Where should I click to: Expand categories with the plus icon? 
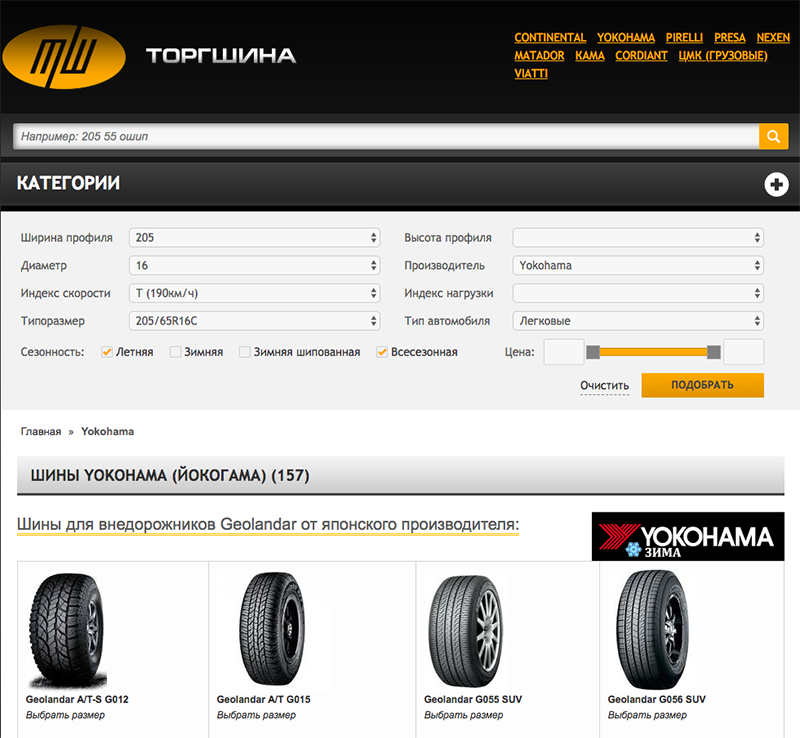coord(776,184)
